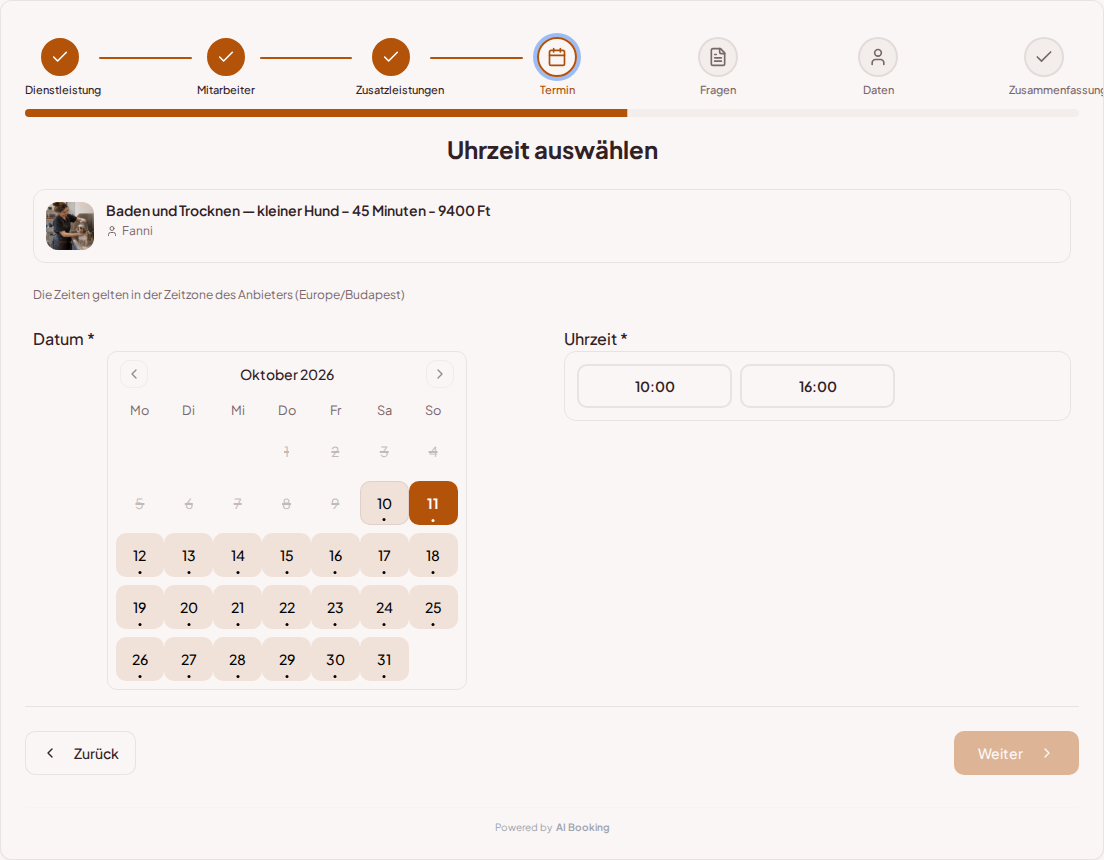Go to previous month in calendar
The image size is (1104, 860).
[134, 374]
